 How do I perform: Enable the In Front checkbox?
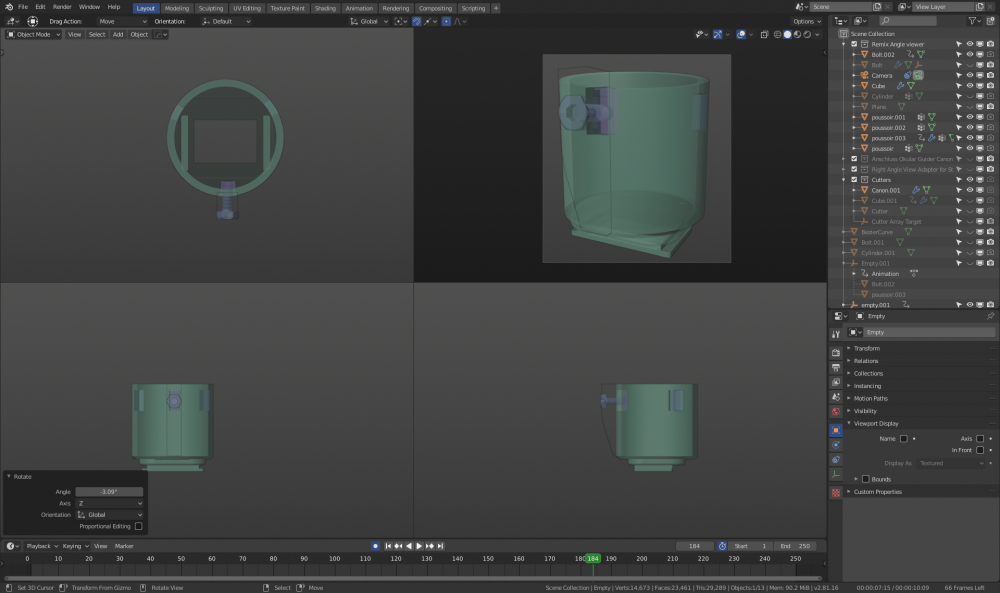pos(980,450)
